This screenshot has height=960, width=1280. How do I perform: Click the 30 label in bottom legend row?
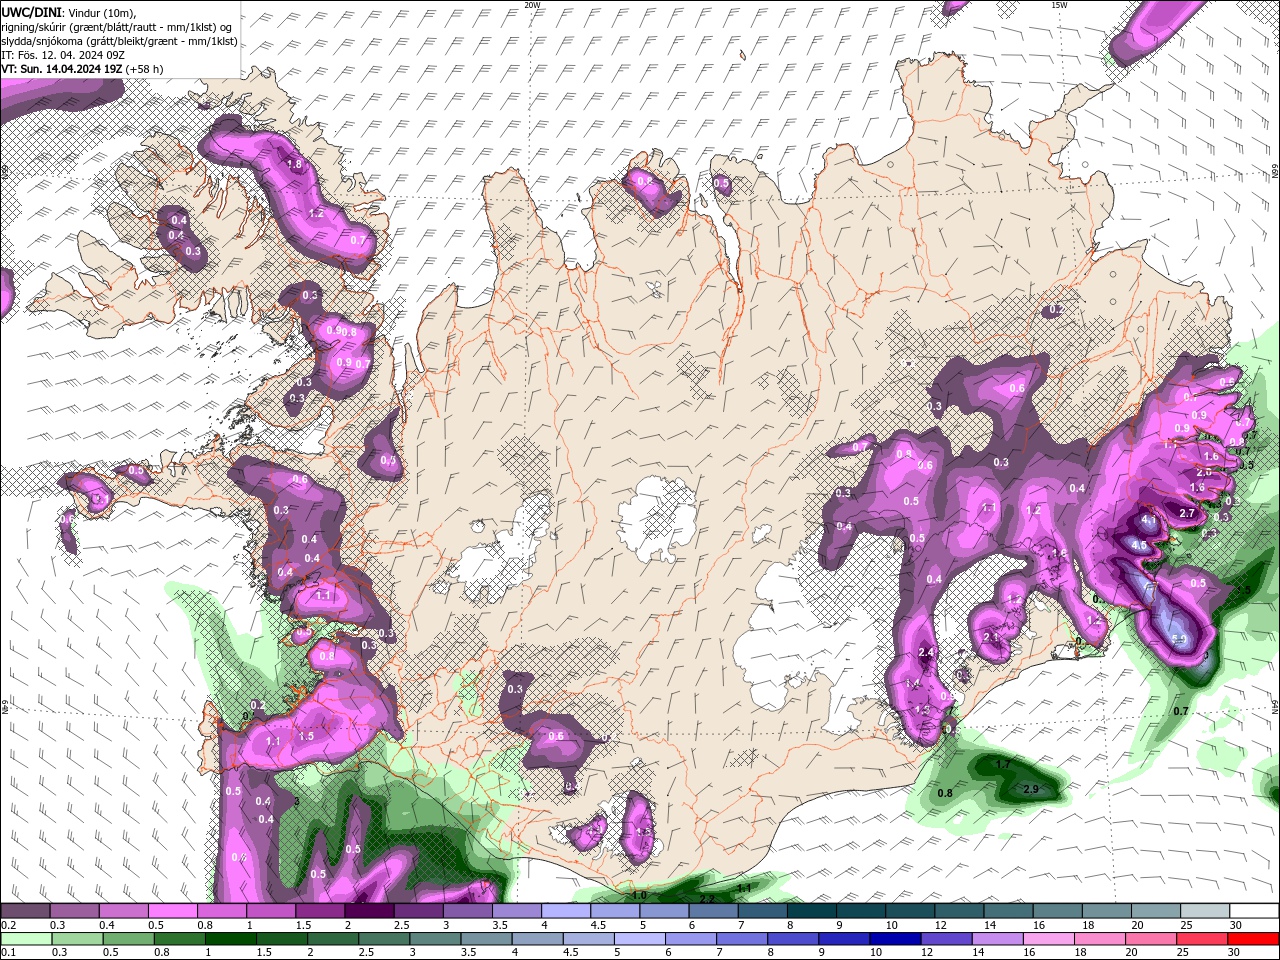click(x=1235, y=953)
